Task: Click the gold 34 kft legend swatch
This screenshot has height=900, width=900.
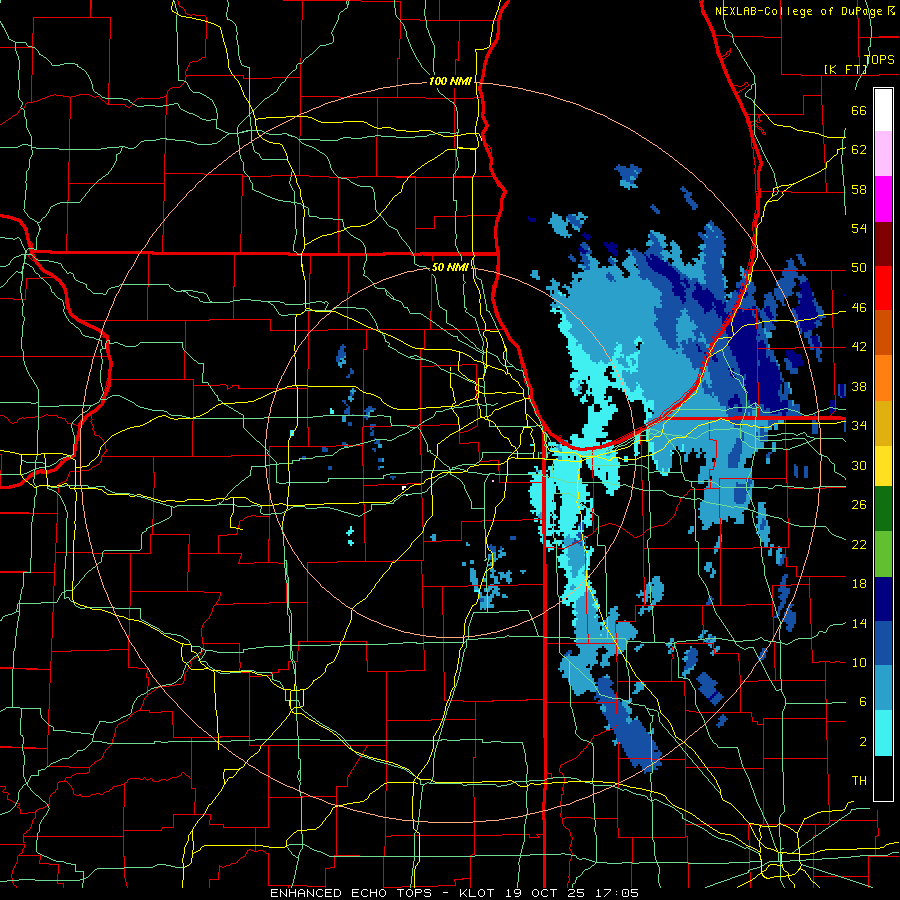Action: [x=883, y=423]
